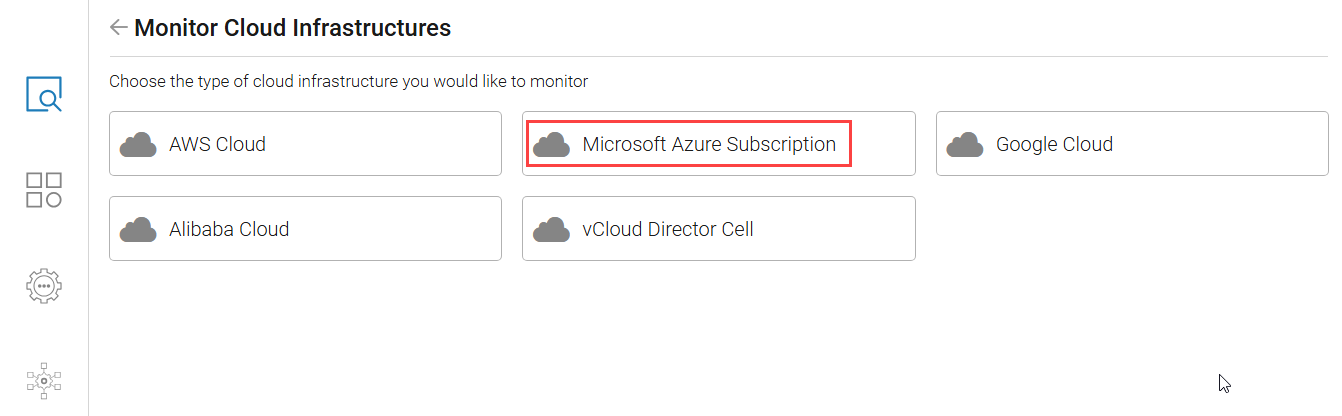Select the 'AWS Cloud' text label
Image resolution: width=1342 pixels, height=416 pixels.
pyautogui.click(x=217, y=144)
